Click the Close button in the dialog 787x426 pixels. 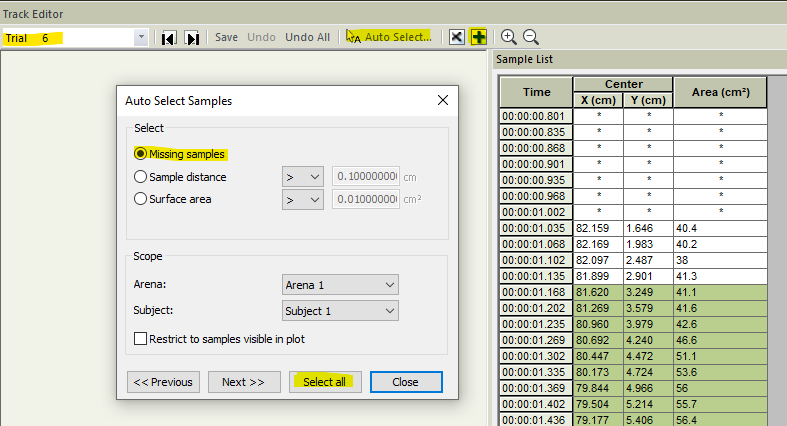(x=406, y=382)
